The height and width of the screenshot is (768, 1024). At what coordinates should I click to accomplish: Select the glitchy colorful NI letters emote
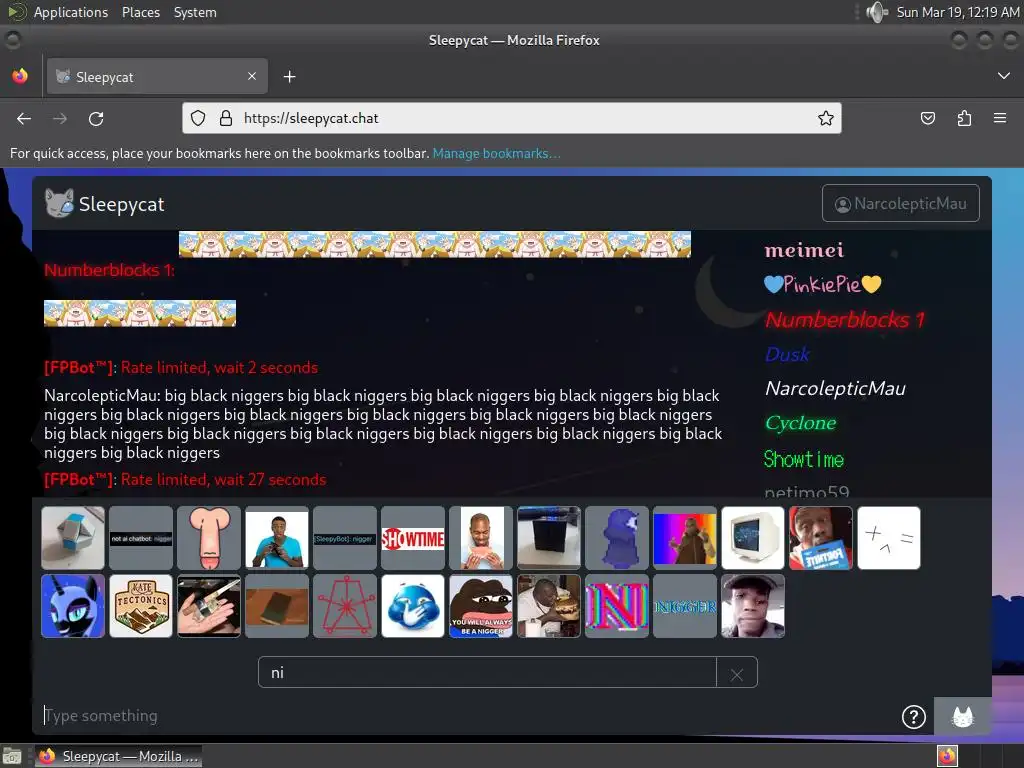616,606
